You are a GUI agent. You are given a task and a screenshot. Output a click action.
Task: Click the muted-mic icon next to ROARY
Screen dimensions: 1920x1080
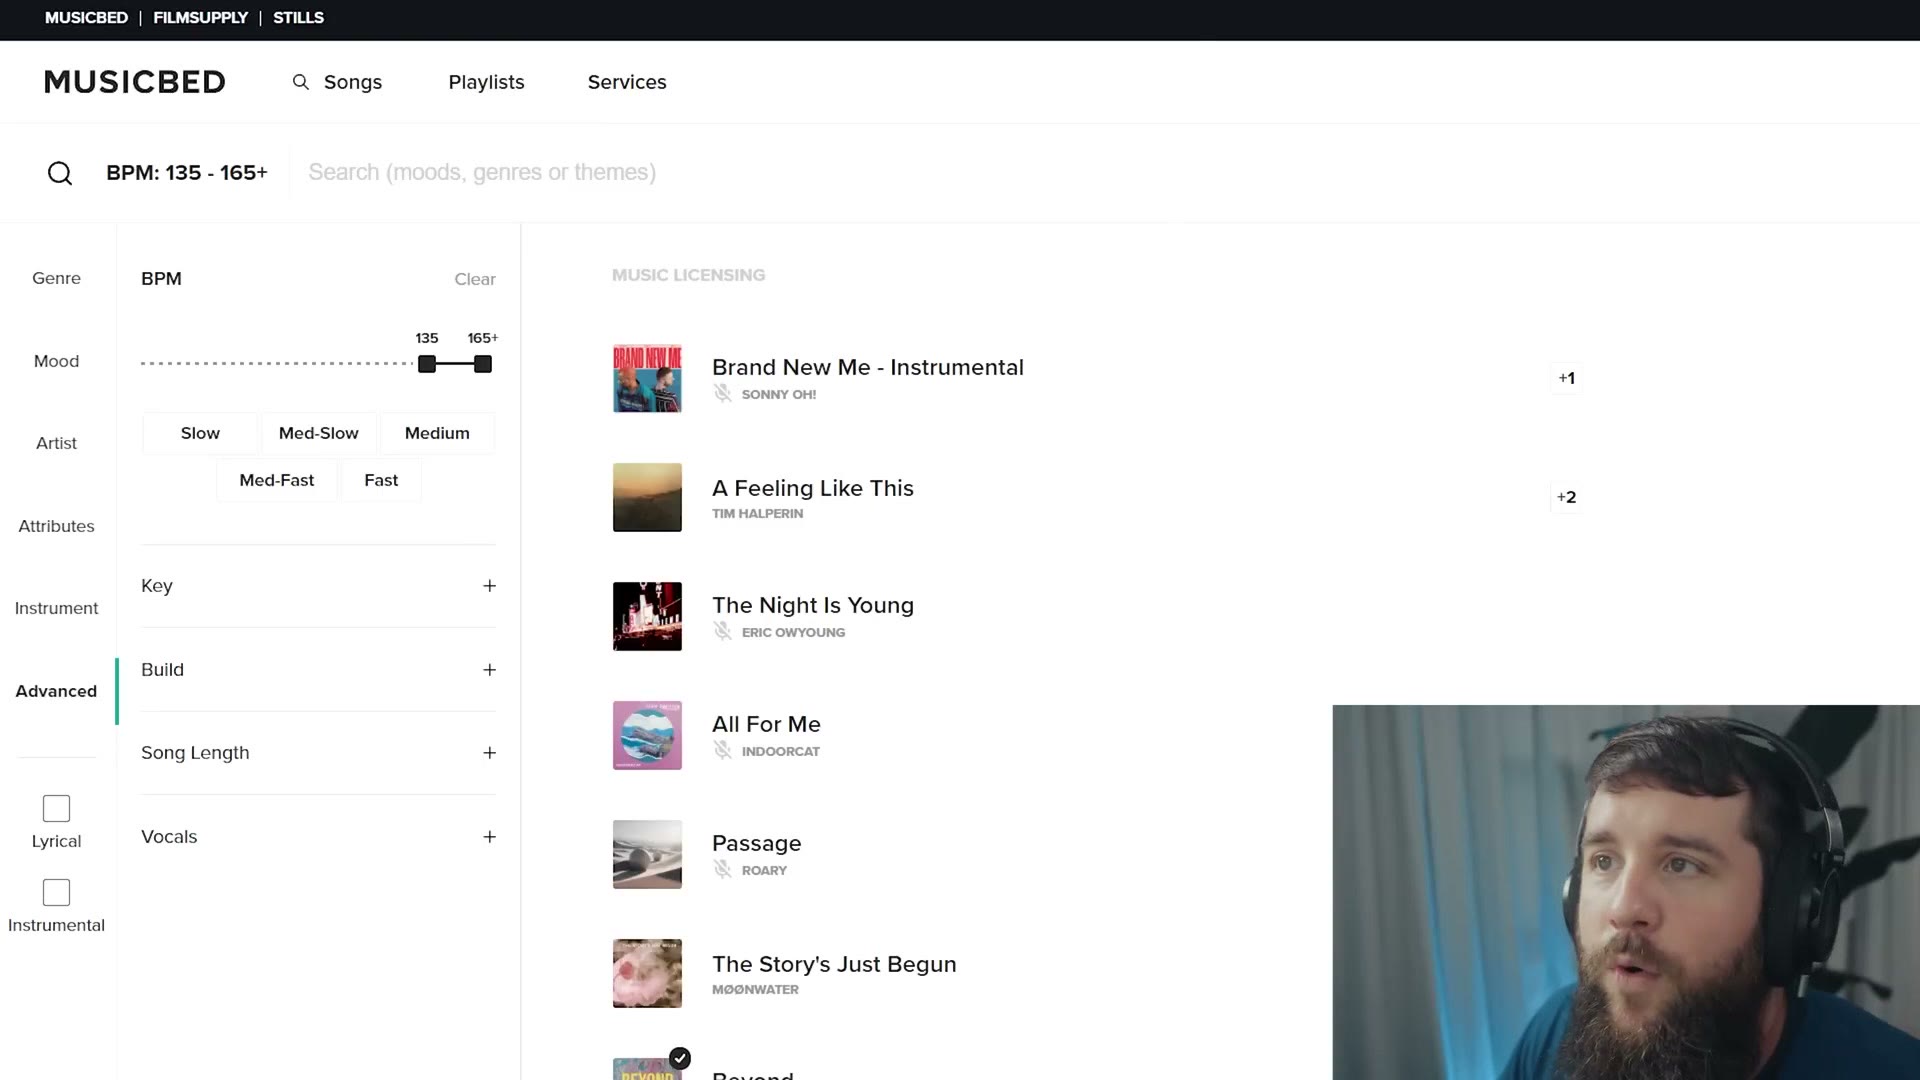[722, 869]
